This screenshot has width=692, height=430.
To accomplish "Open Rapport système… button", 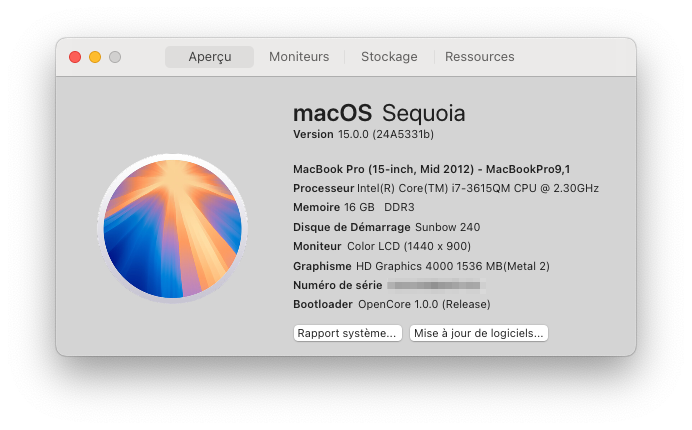I will pos(348,333).
